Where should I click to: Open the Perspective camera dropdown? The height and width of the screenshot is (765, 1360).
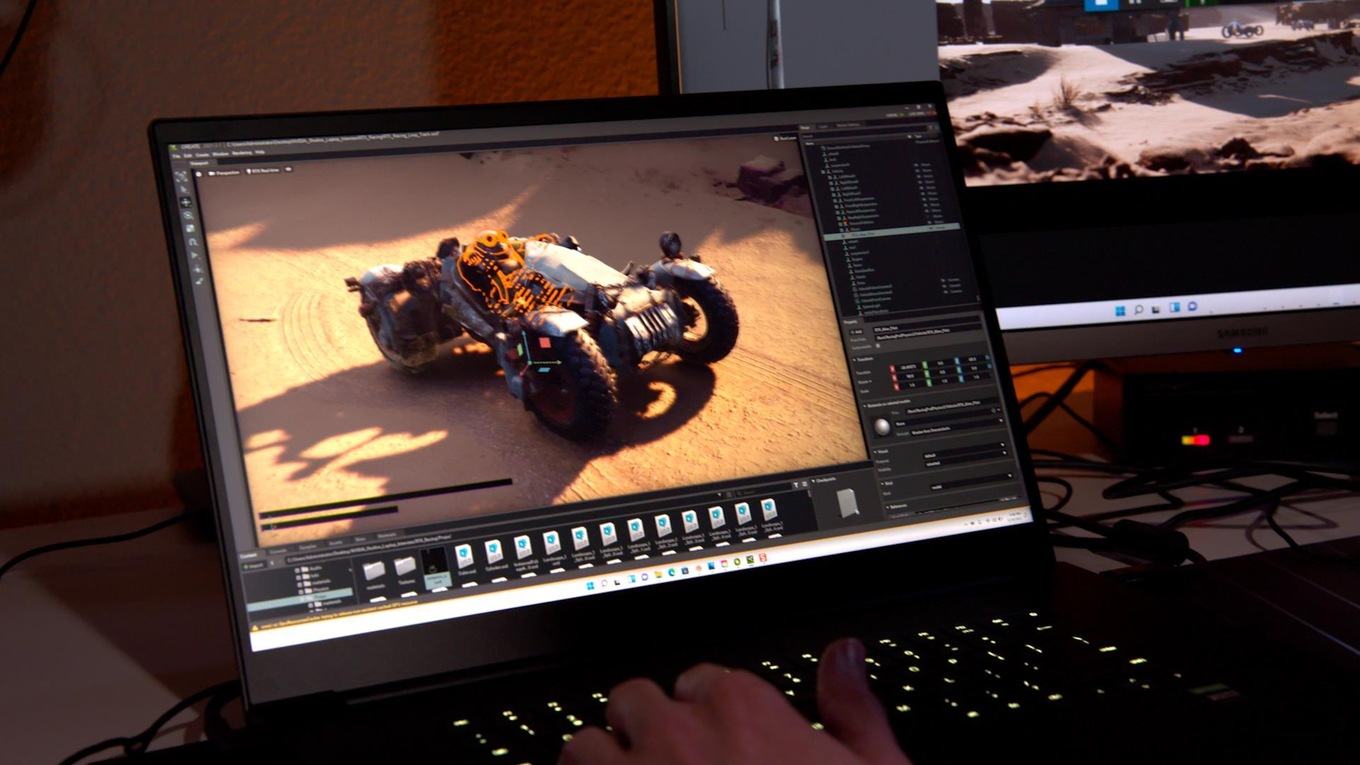click(x=224, y=173)
